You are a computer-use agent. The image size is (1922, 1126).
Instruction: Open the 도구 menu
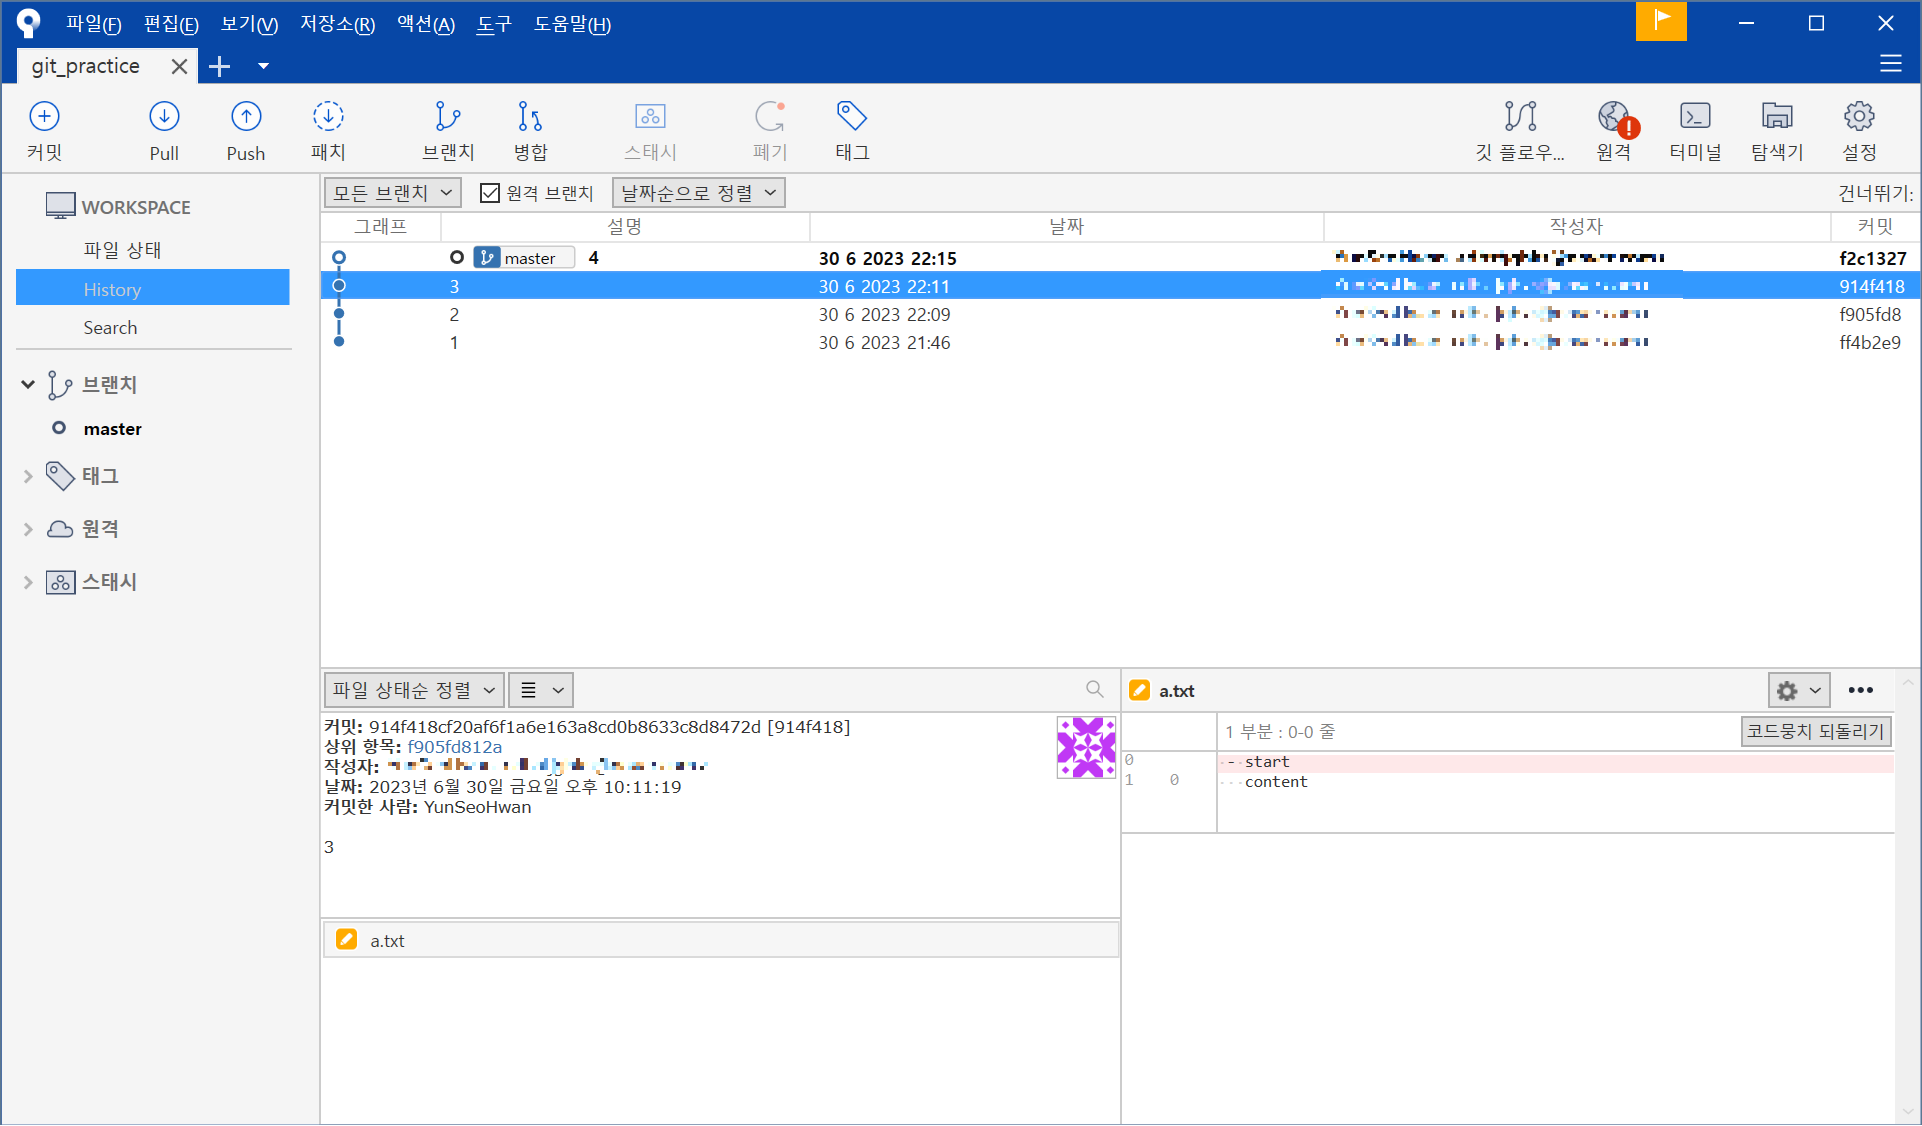click(494, 24)
